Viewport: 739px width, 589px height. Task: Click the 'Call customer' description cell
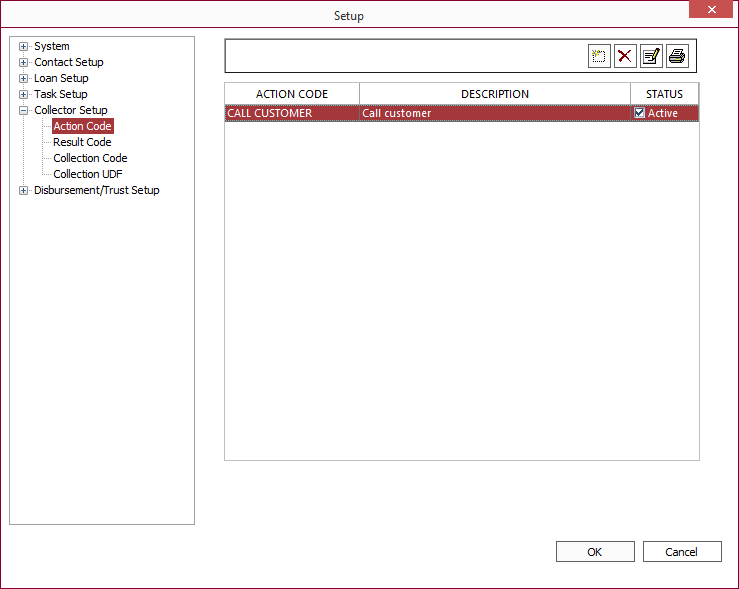[x=495, y=113]
